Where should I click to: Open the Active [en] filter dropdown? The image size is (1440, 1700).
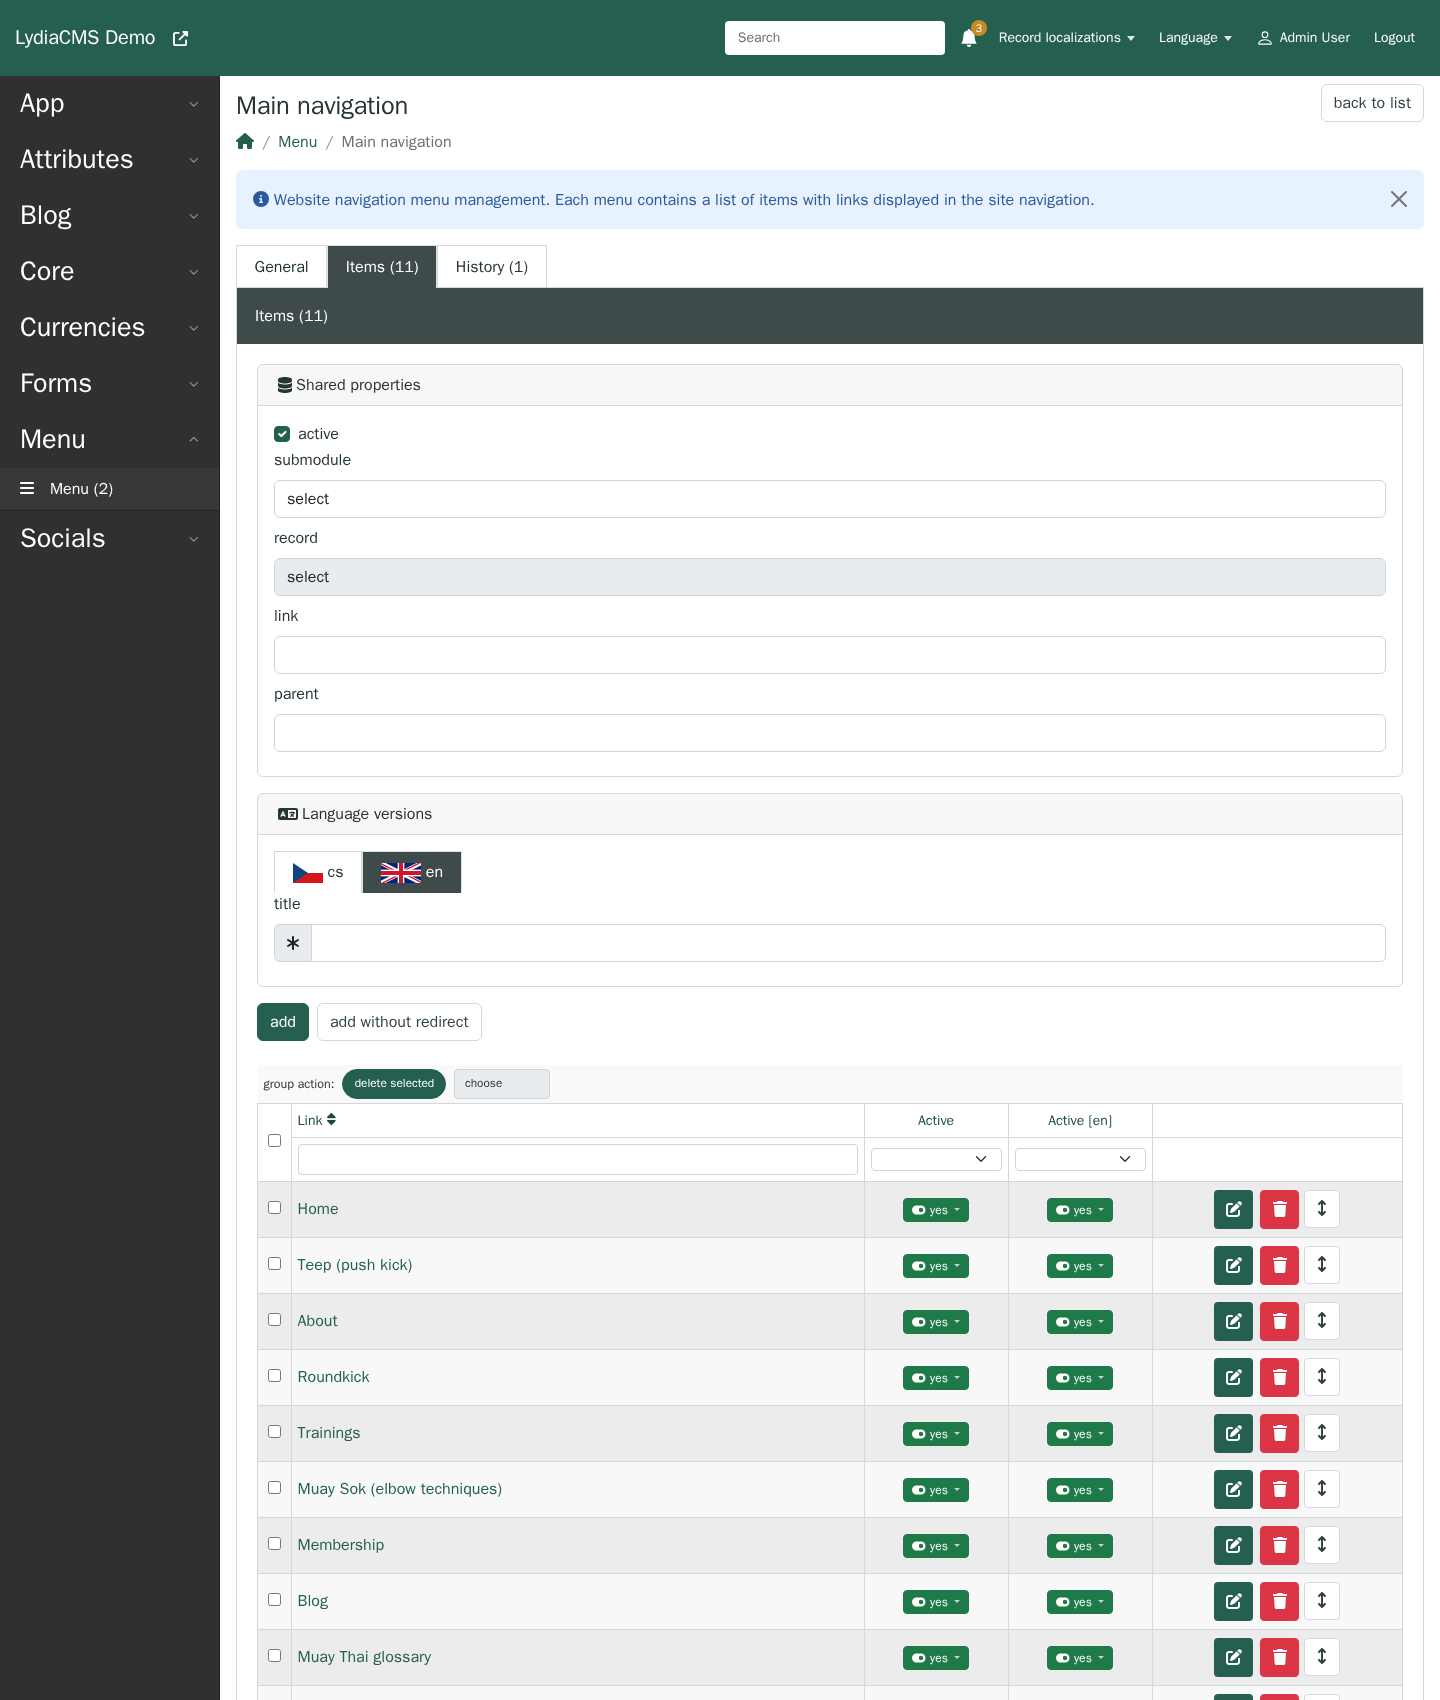tap(1080, 1159)
